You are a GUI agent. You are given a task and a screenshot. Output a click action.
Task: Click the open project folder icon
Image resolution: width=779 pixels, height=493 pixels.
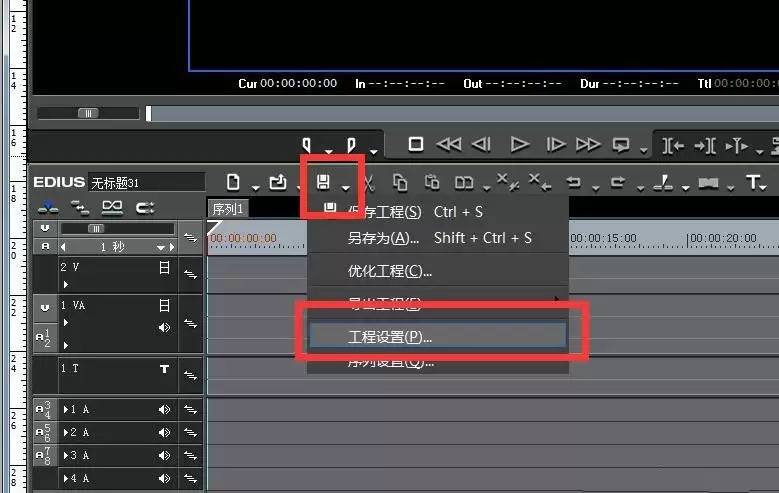(278, 182)
